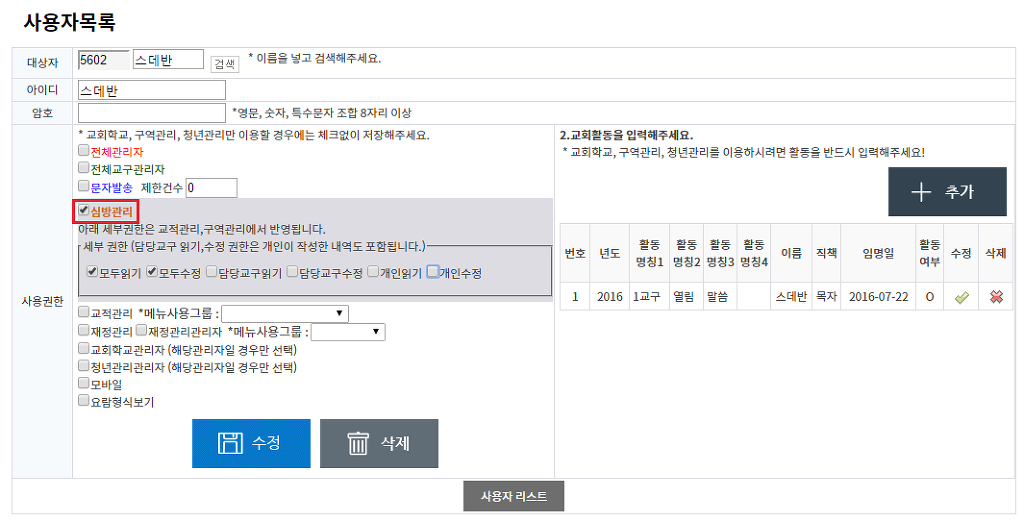Toggle the 모두읽기 permission checkbox
The height and width of the screenshot is (522, 1024).
(x=92, y=271)
